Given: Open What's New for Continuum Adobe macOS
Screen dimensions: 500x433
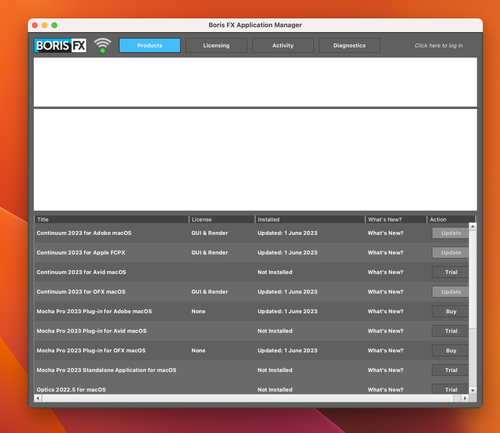Looking at the screenshot, I should [x=385, y=233].
